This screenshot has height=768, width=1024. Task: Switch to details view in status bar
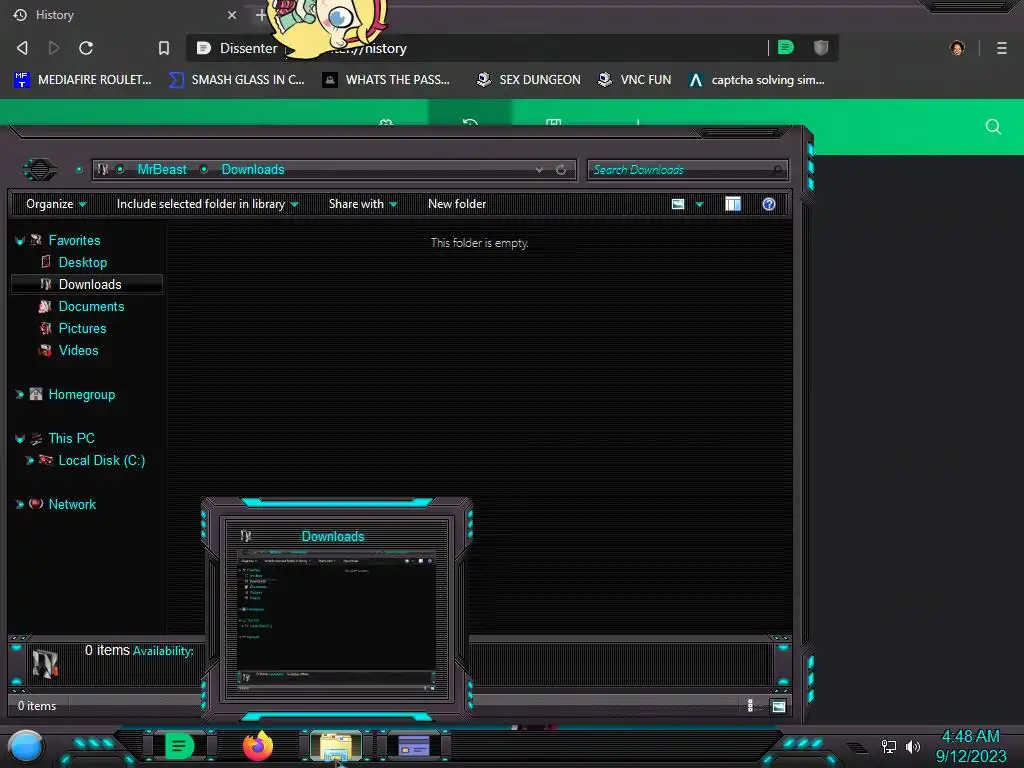tap(750, 705)
